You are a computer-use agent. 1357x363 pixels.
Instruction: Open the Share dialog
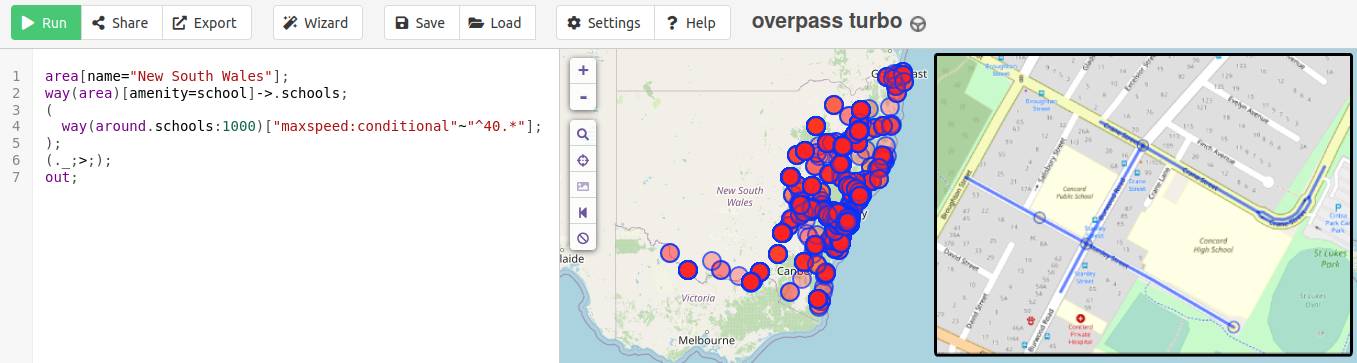coord(120,23)
